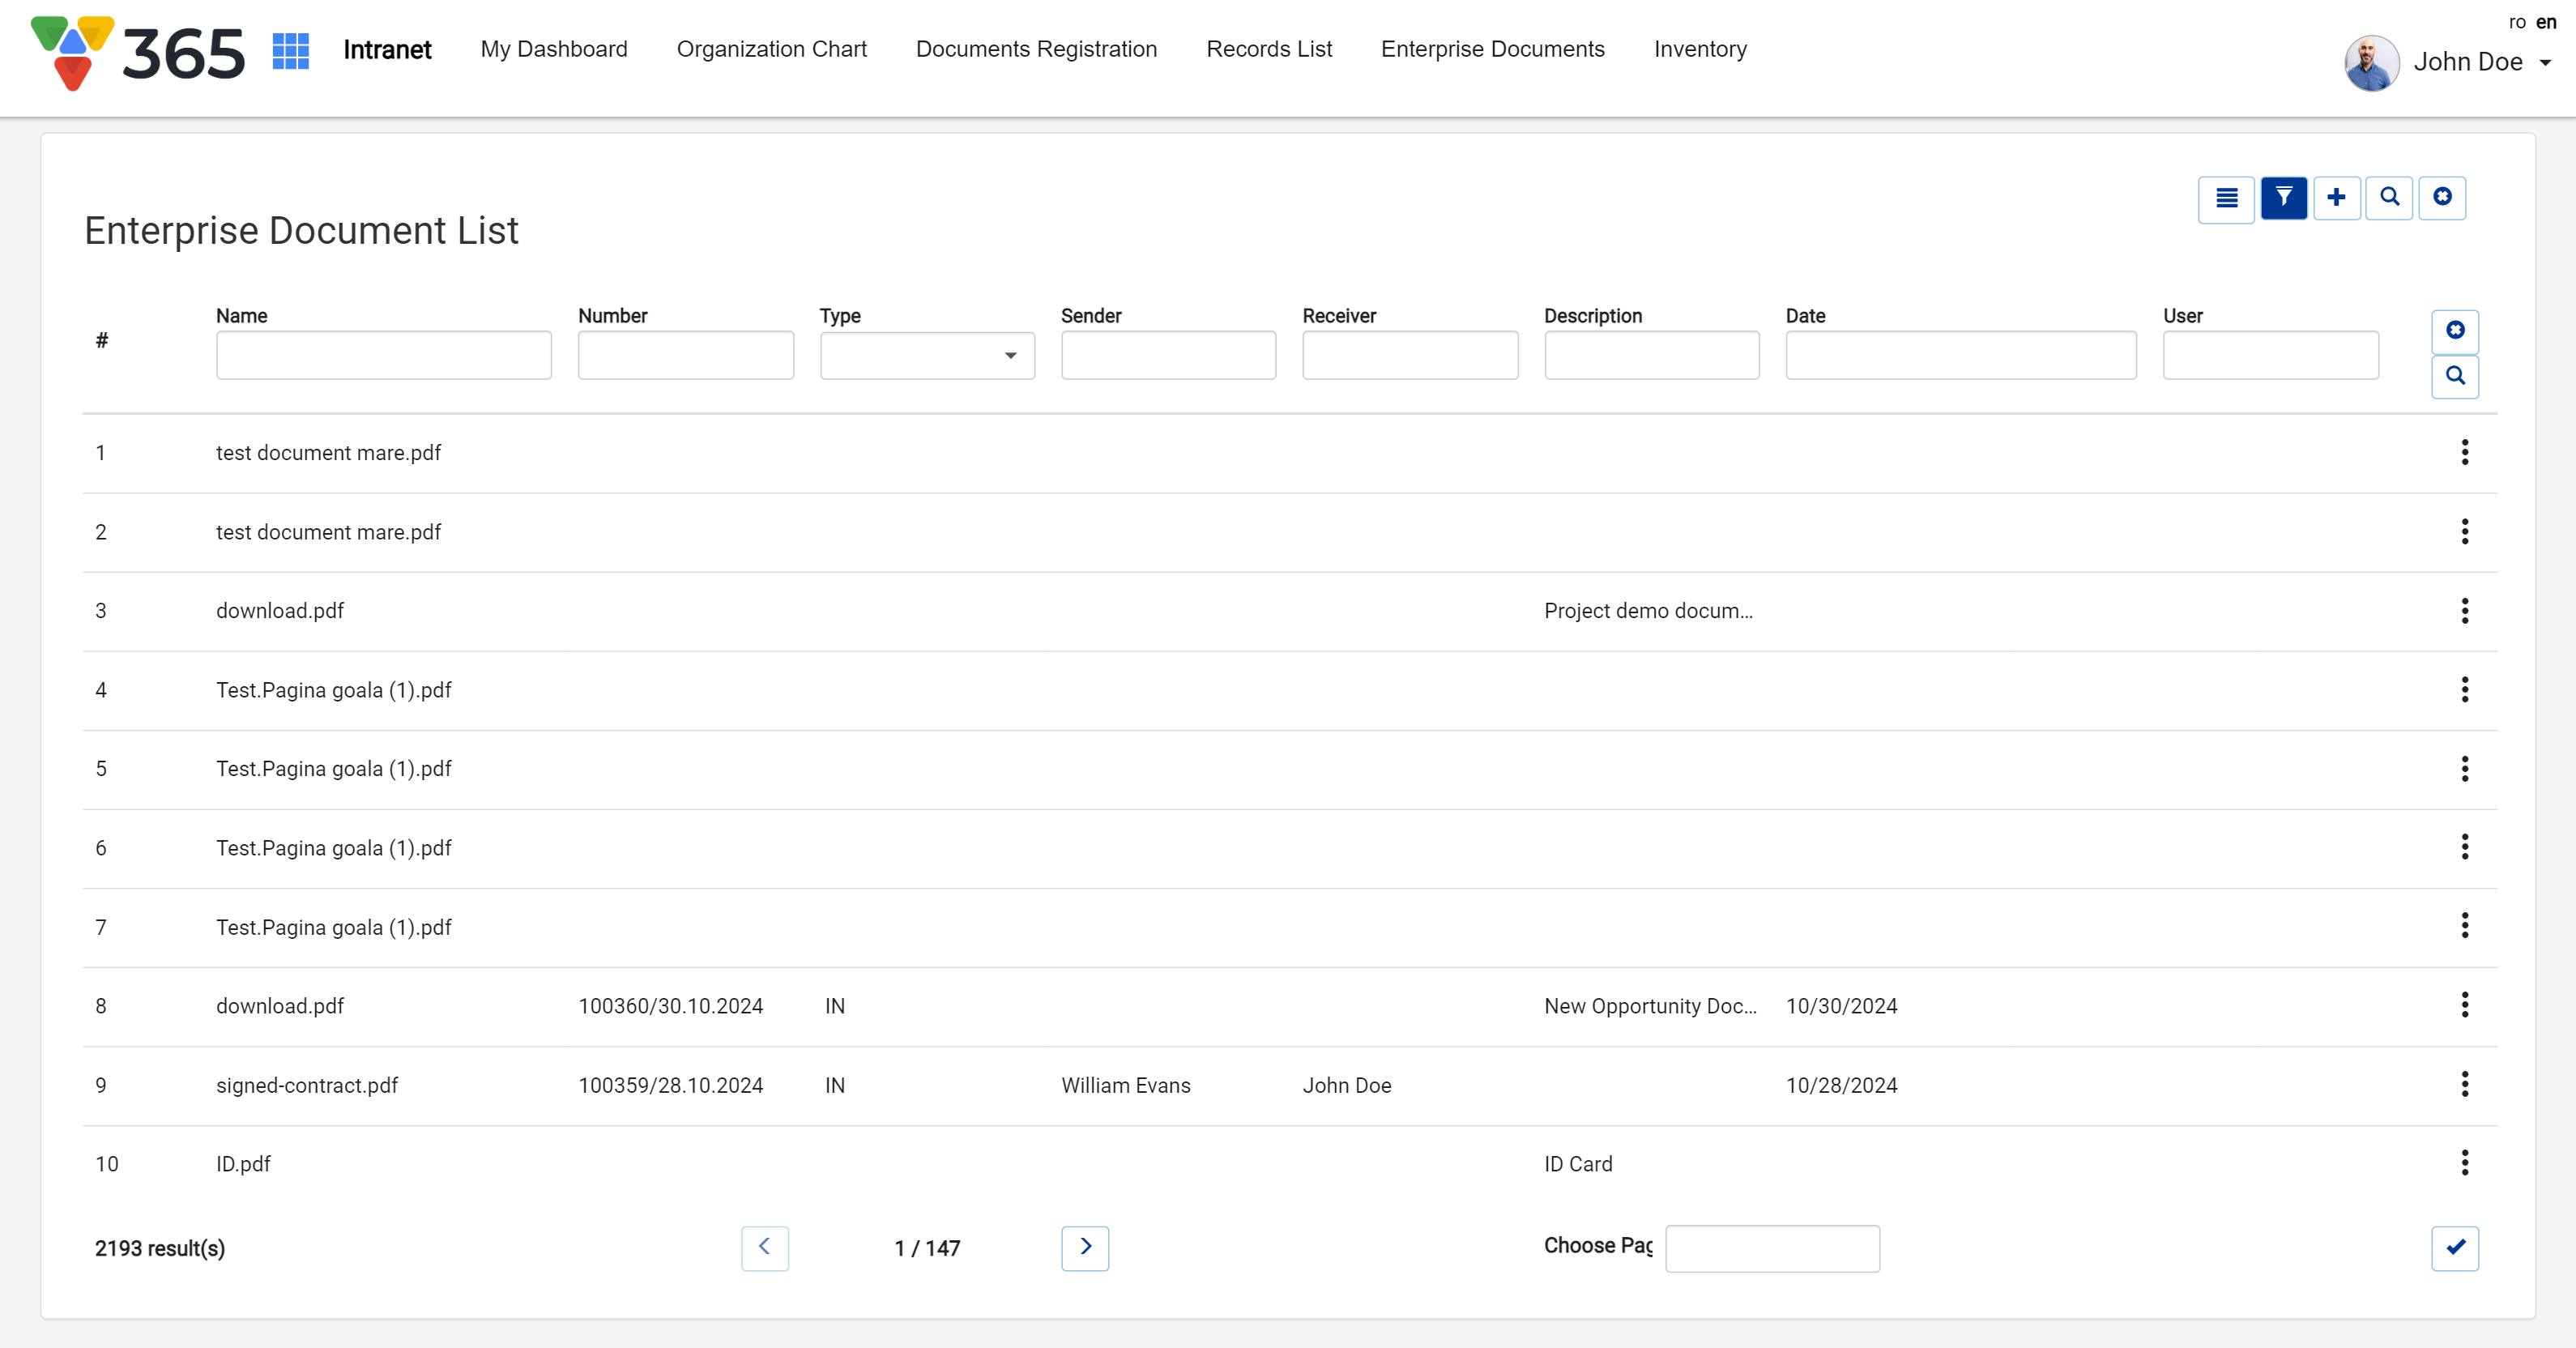Toggle the filter funnel button
This screenshot has width=2576, height=1348.
point(2283,198)
